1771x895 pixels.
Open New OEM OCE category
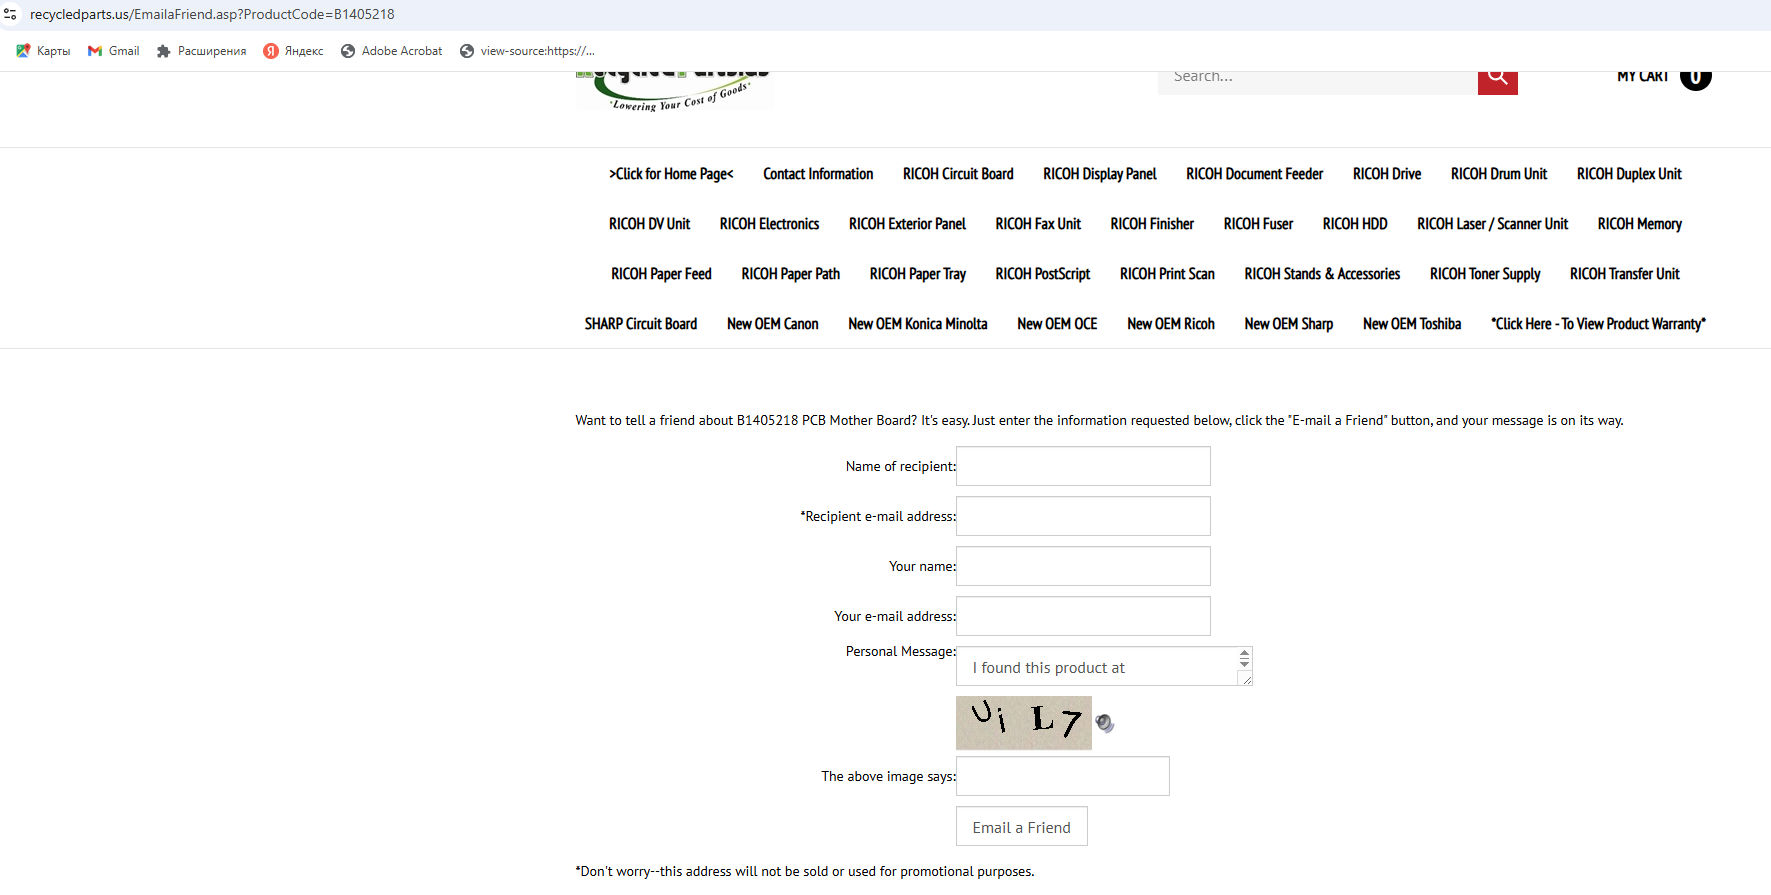1057,324
